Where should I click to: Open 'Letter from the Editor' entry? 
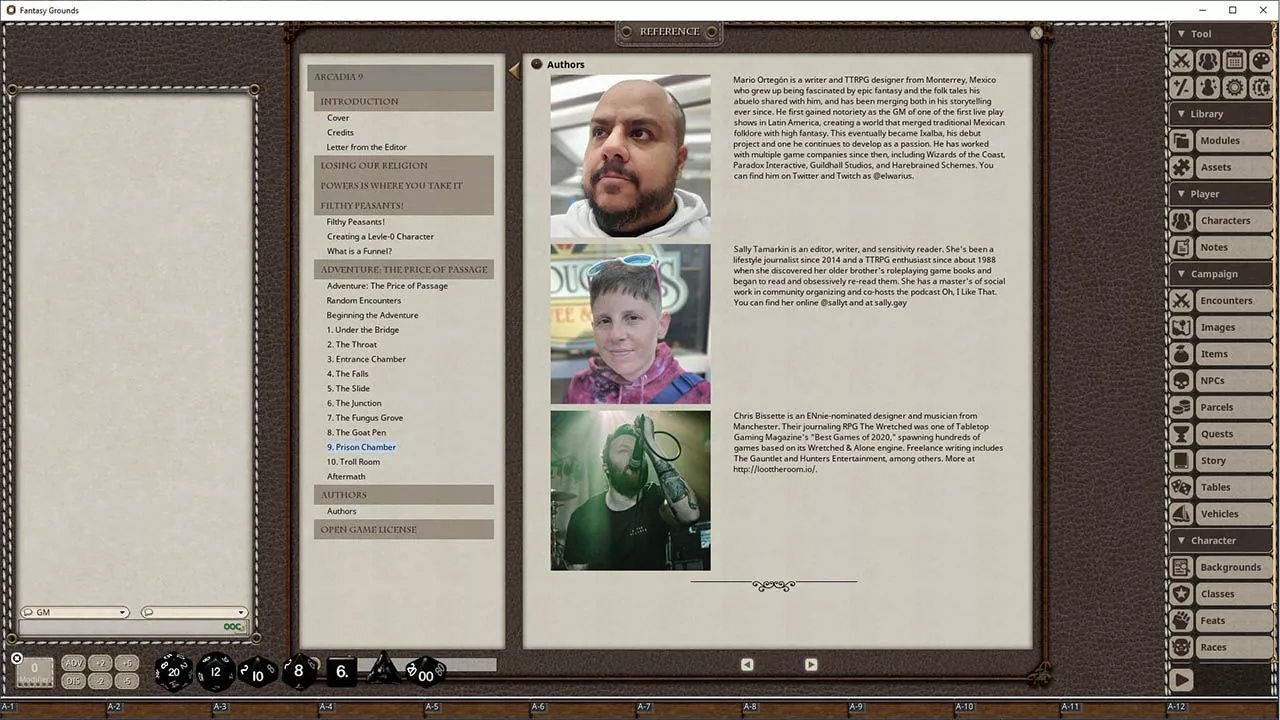click(366, 147)
